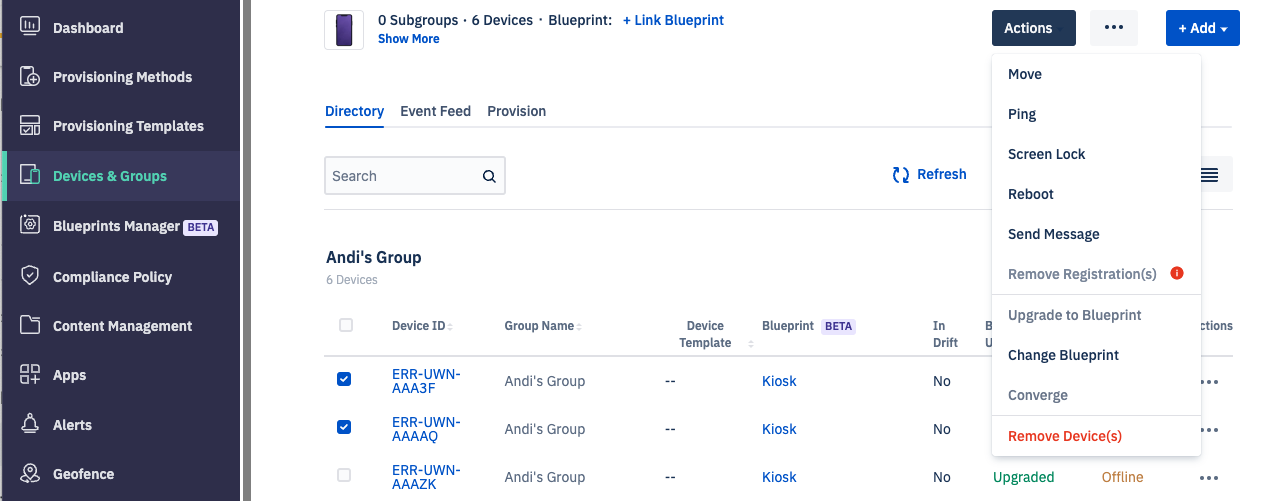Open the Dashboard icon in sidebar
This screenshot has width=1264, height=501.
tap(30, 27)
